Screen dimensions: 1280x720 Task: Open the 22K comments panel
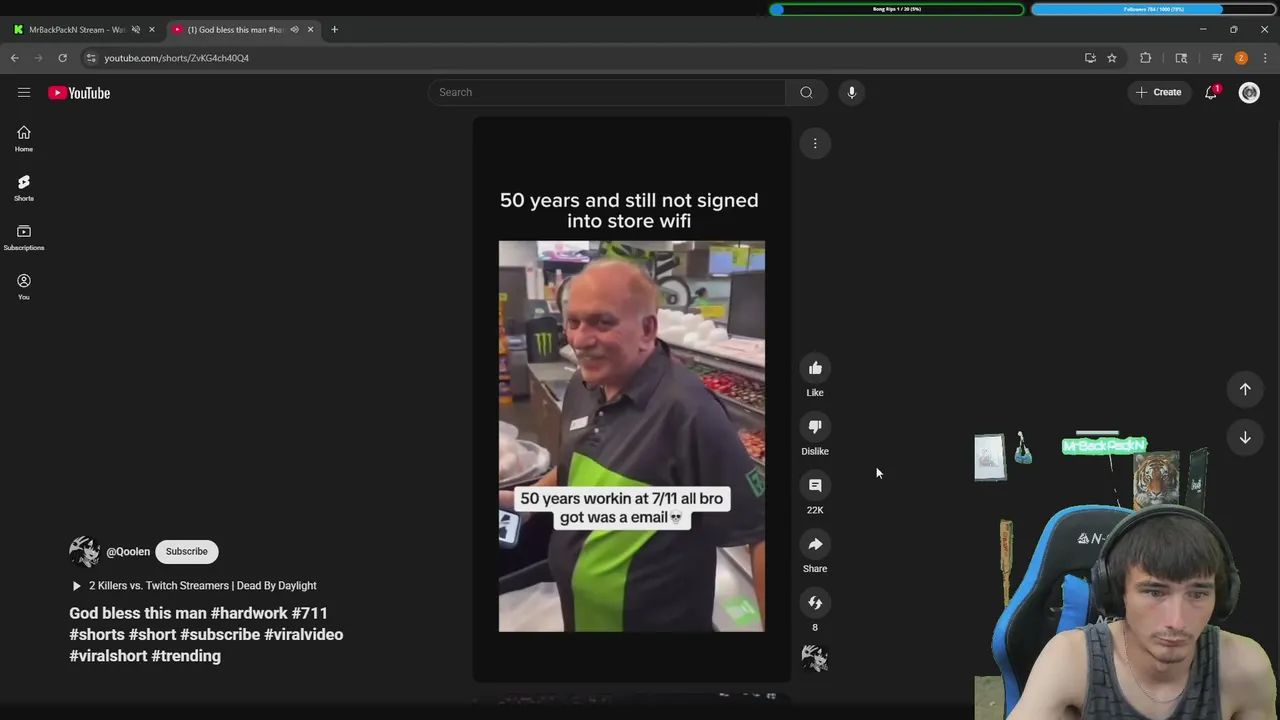[x=815, y=486]
